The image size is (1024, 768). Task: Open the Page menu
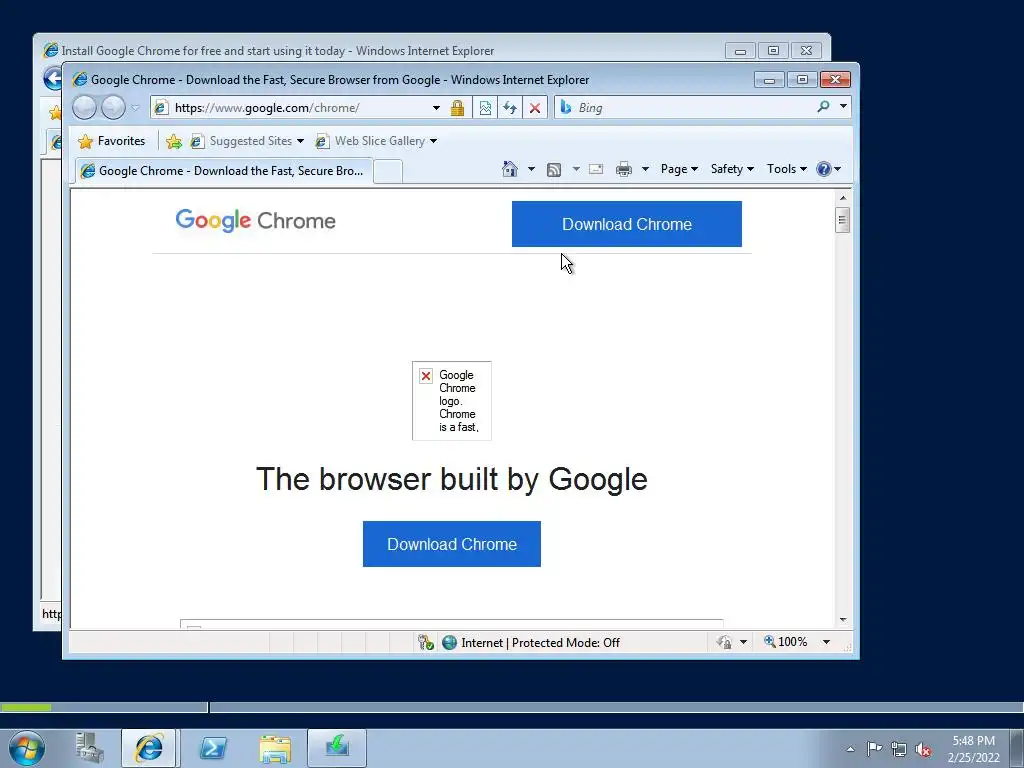pos(679,169)
